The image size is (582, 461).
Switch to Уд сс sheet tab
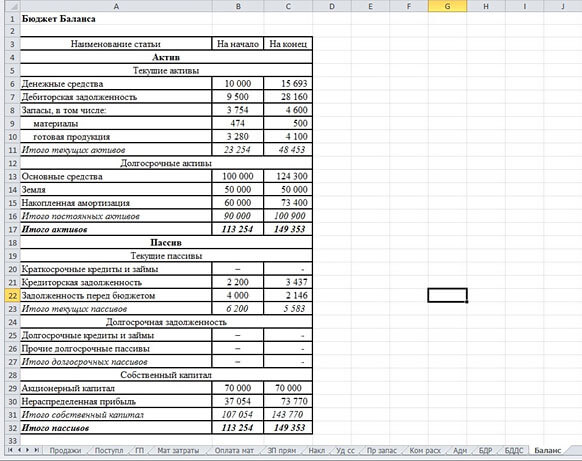coord(345,450)
